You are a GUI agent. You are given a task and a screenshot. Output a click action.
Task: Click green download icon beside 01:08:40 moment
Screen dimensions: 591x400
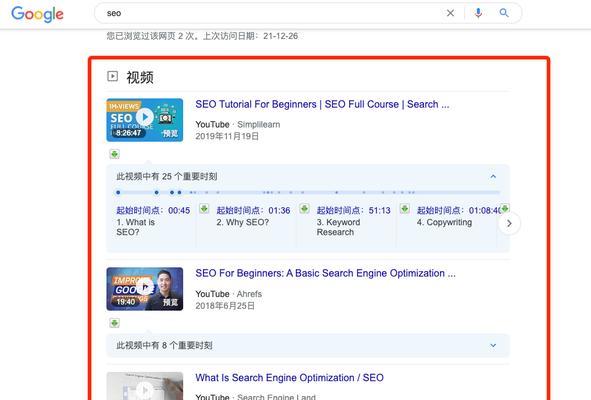[x=505, y=208]
